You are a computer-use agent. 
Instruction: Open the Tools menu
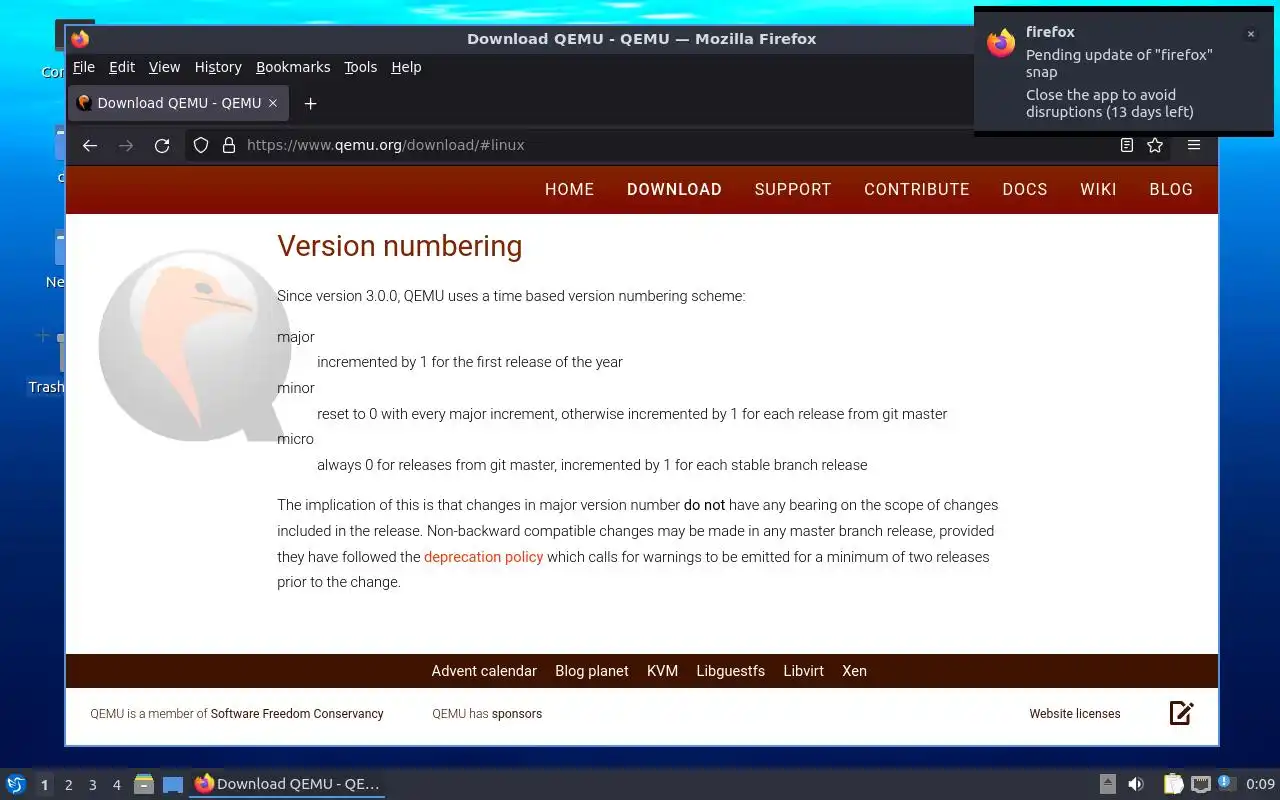360,67
